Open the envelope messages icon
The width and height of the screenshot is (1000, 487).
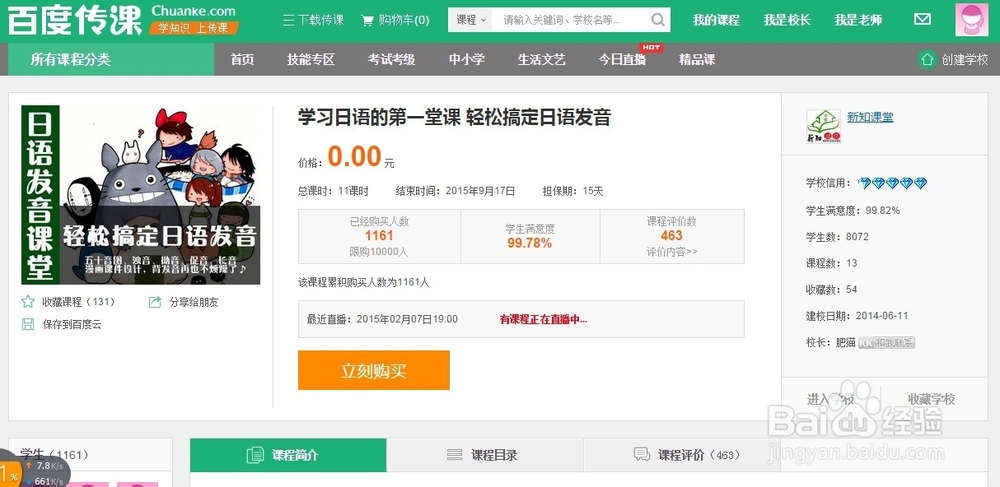coord(922,19)
